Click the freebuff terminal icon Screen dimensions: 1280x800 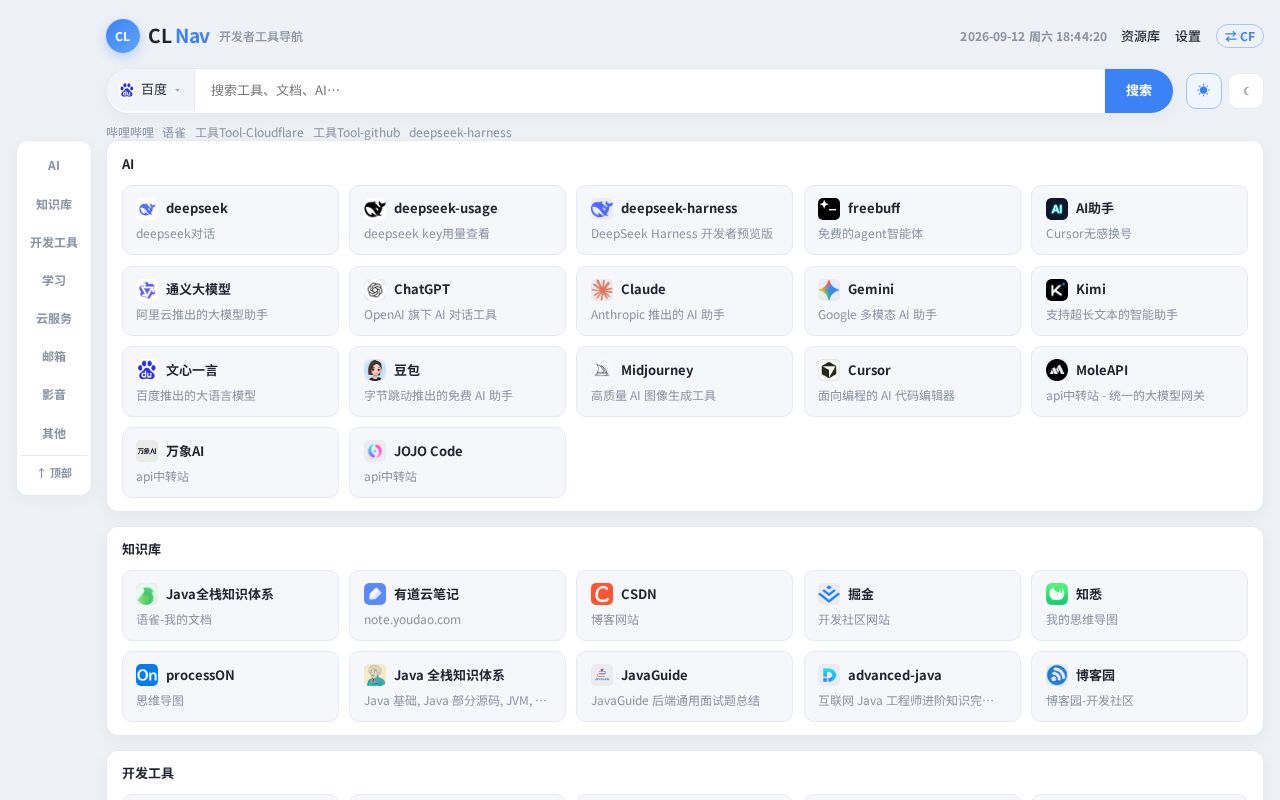(x=829, y=208)
